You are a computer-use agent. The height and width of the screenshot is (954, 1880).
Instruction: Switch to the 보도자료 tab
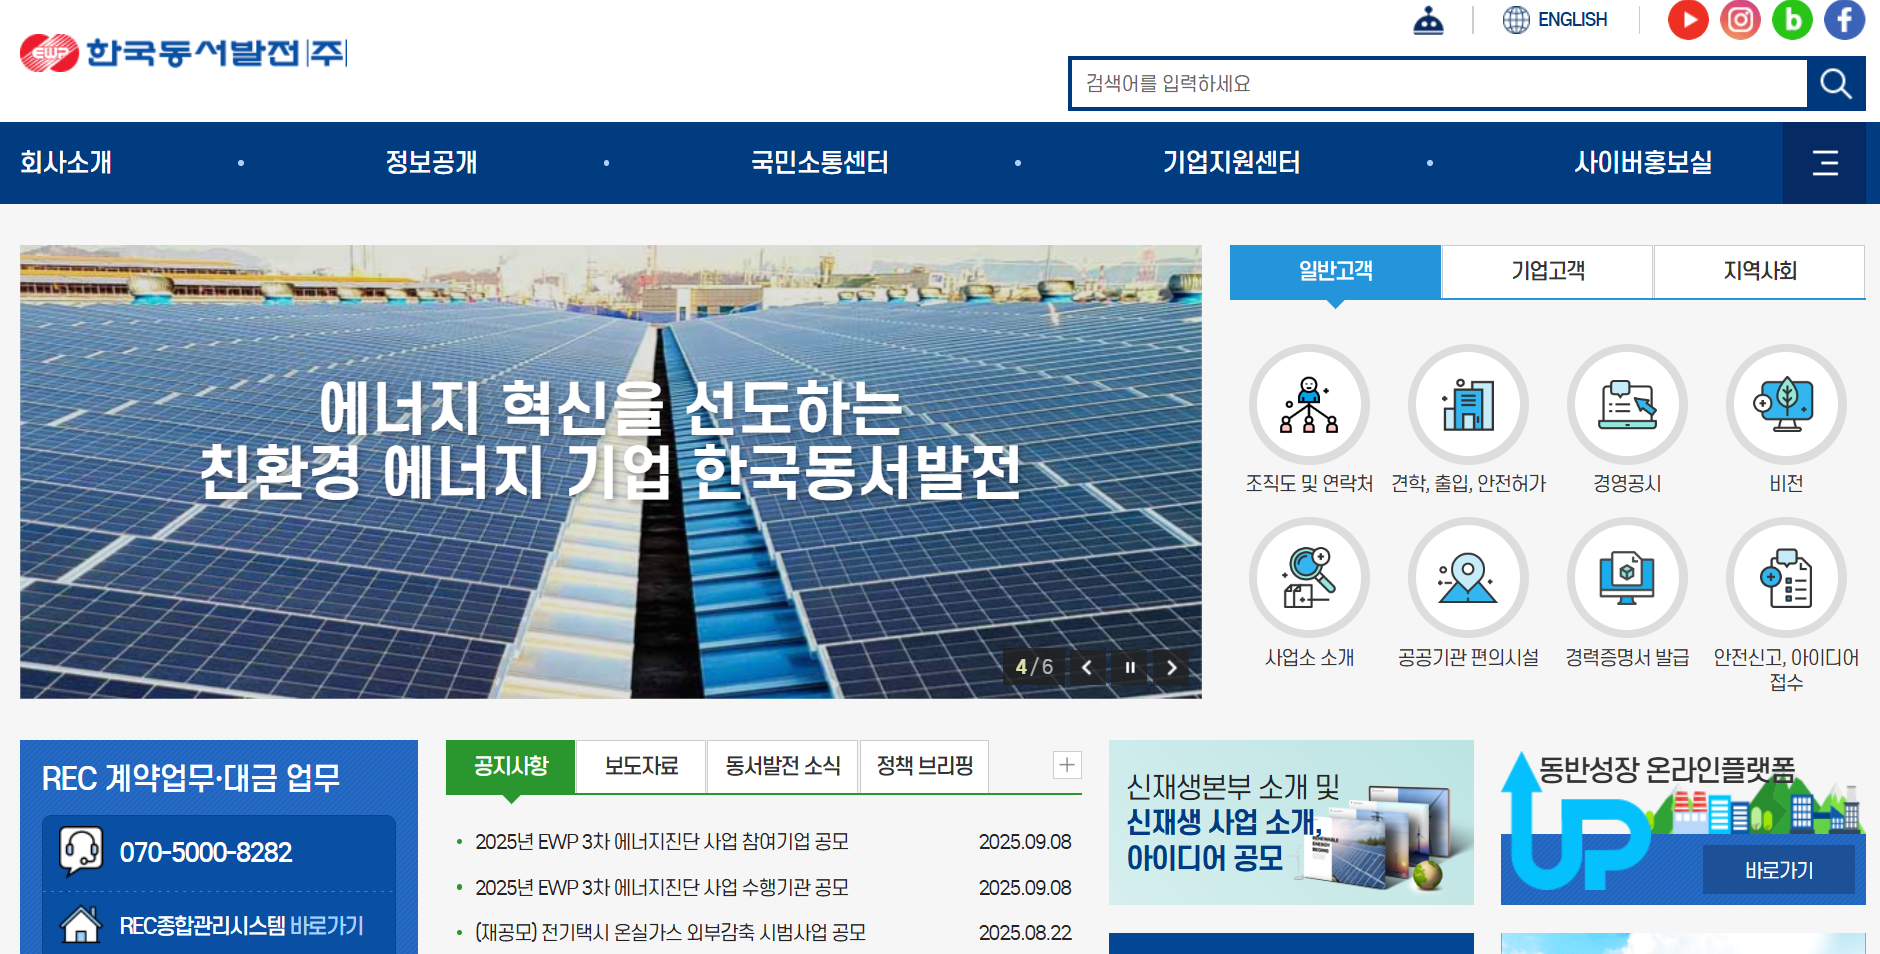point(641,767)
